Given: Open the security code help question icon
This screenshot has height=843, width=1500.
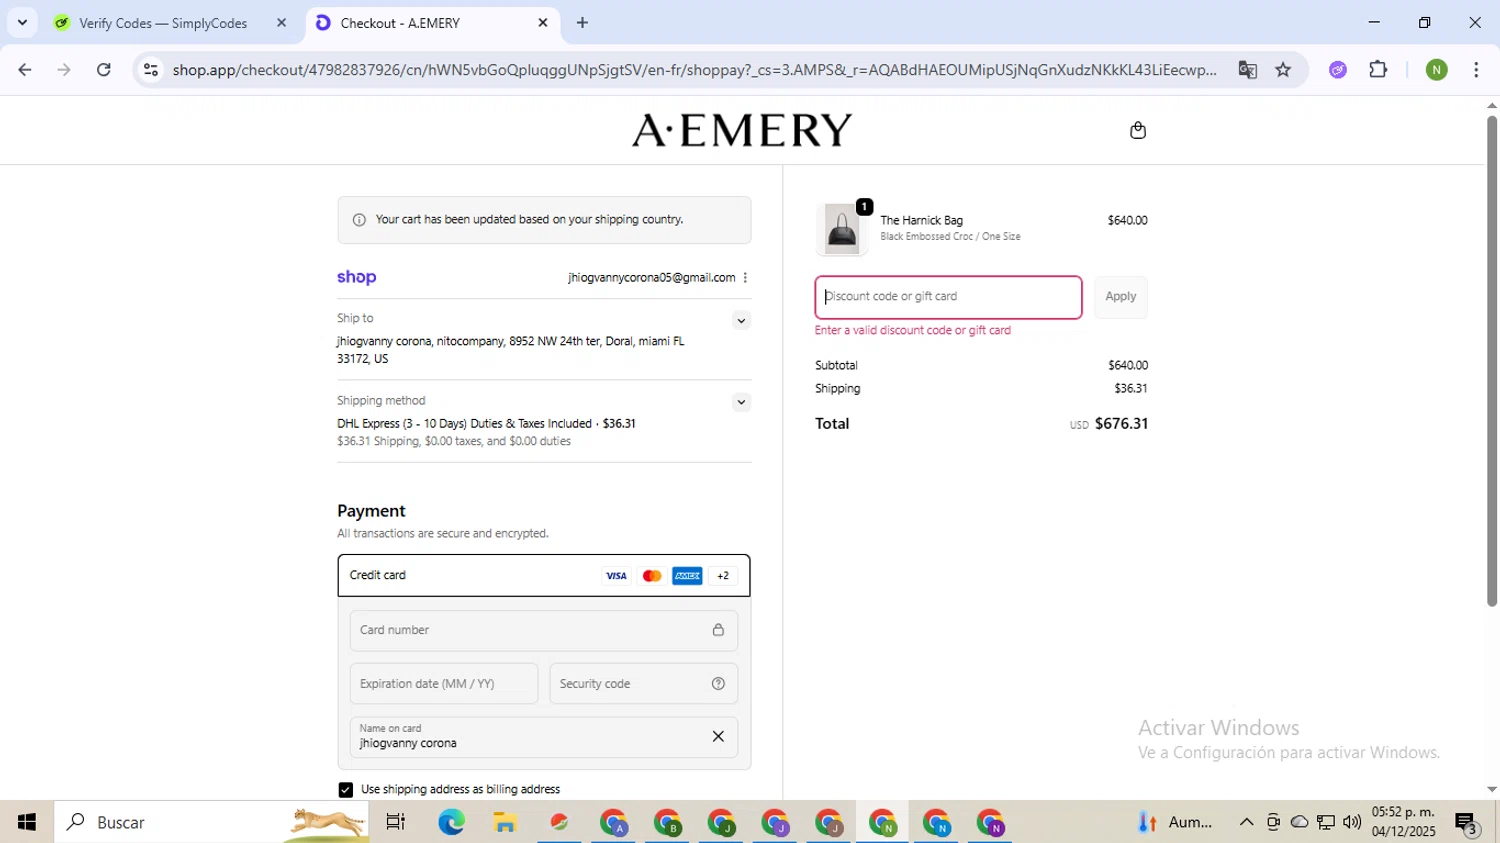Looking at the screenshot, I should pyautogui.click(x=718, y=684).
